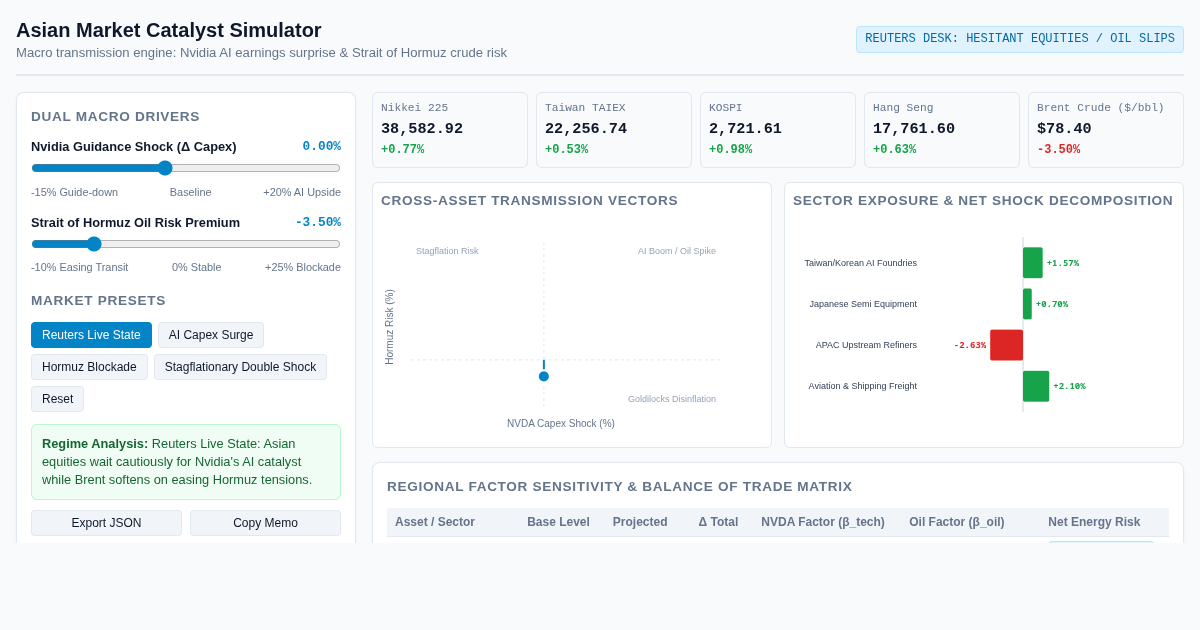Open the Brent Crude price card
1200x630 pixels.
(1106, 130)
